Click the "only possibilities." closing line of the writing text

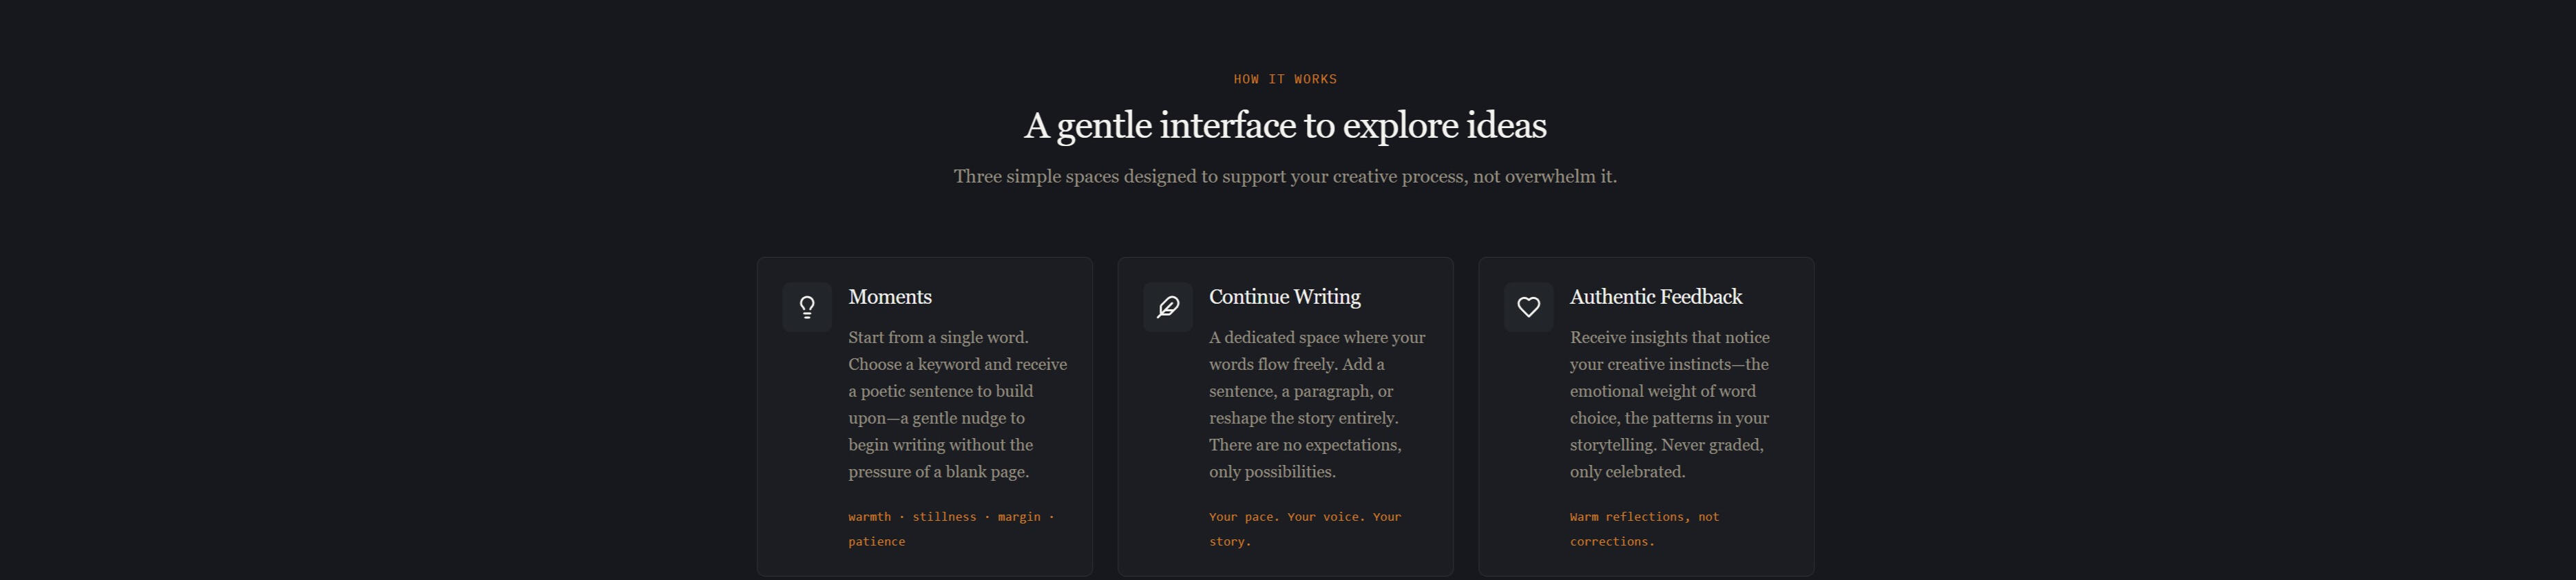(x=1272, y=472)
